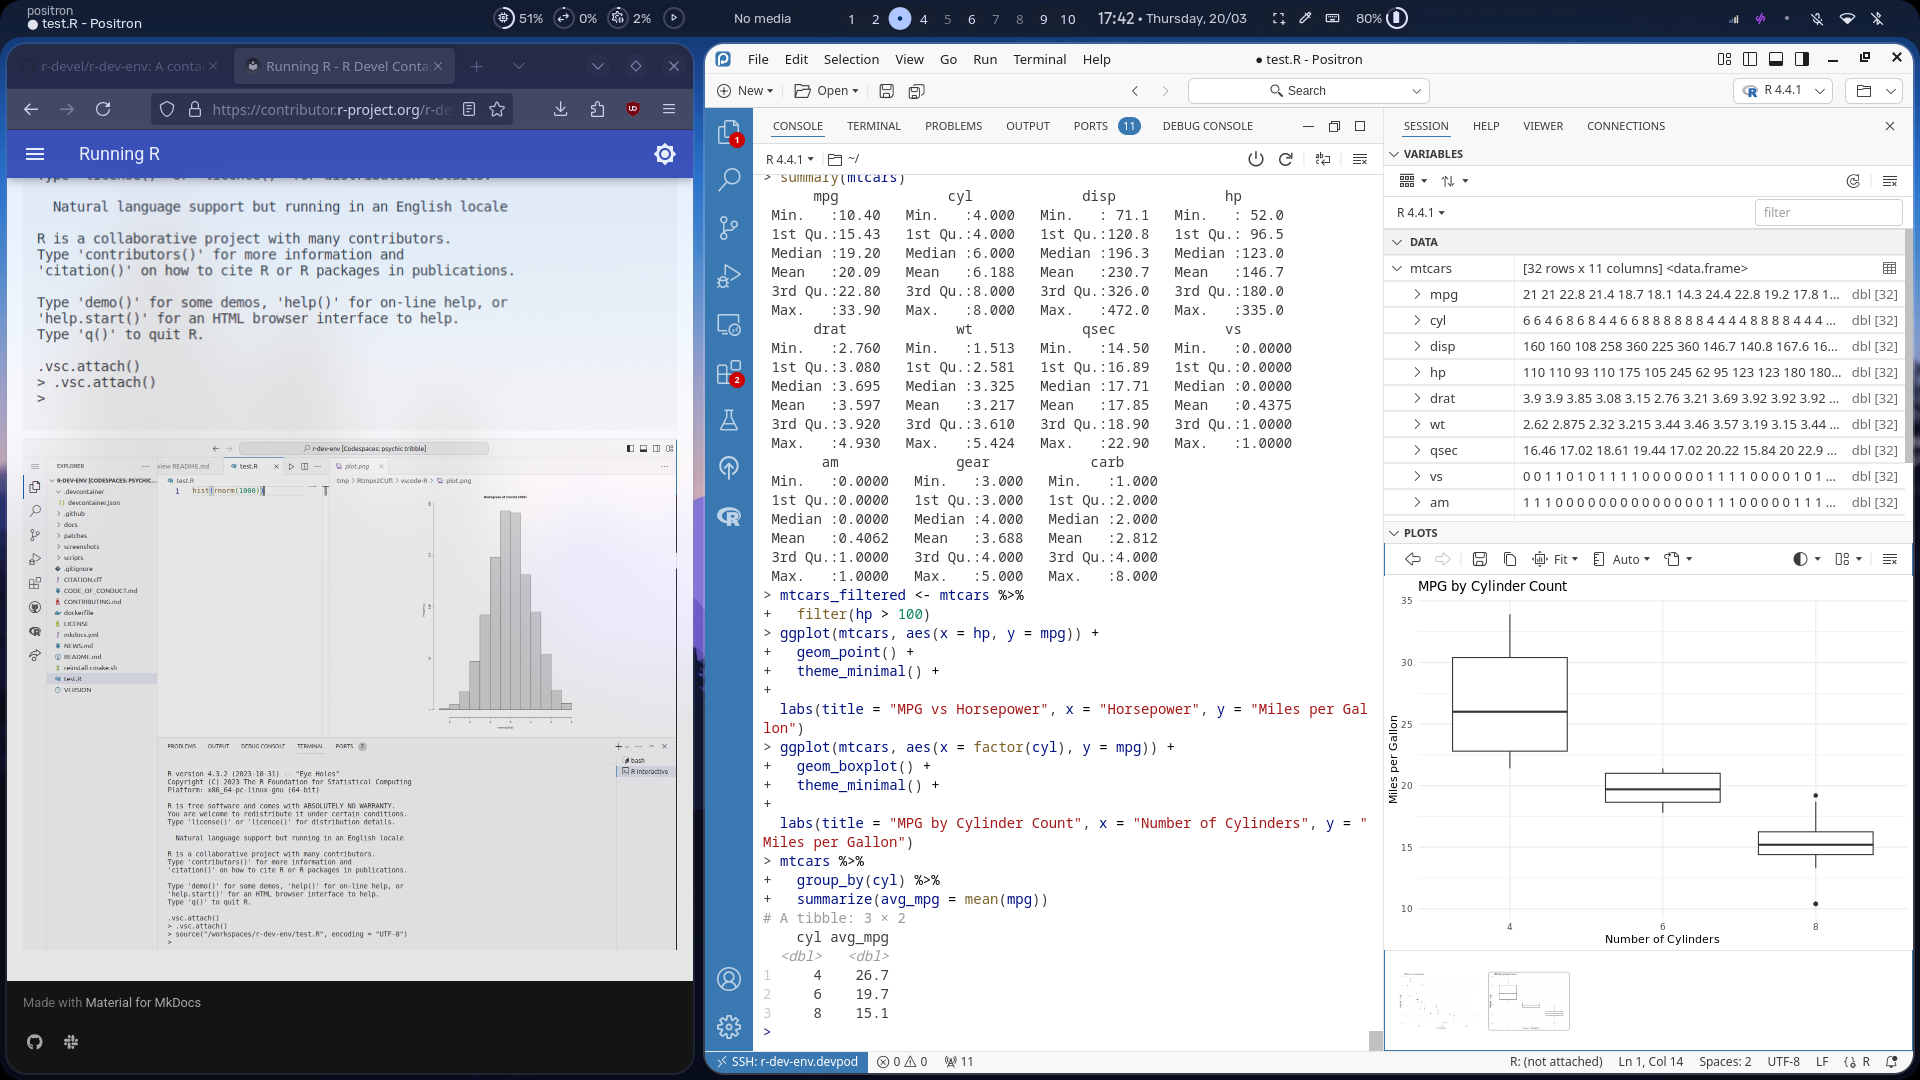The image size is (1920, 1080).
Task: Toggle the Running R page color theme icon
Action: [x=665, y=154]
